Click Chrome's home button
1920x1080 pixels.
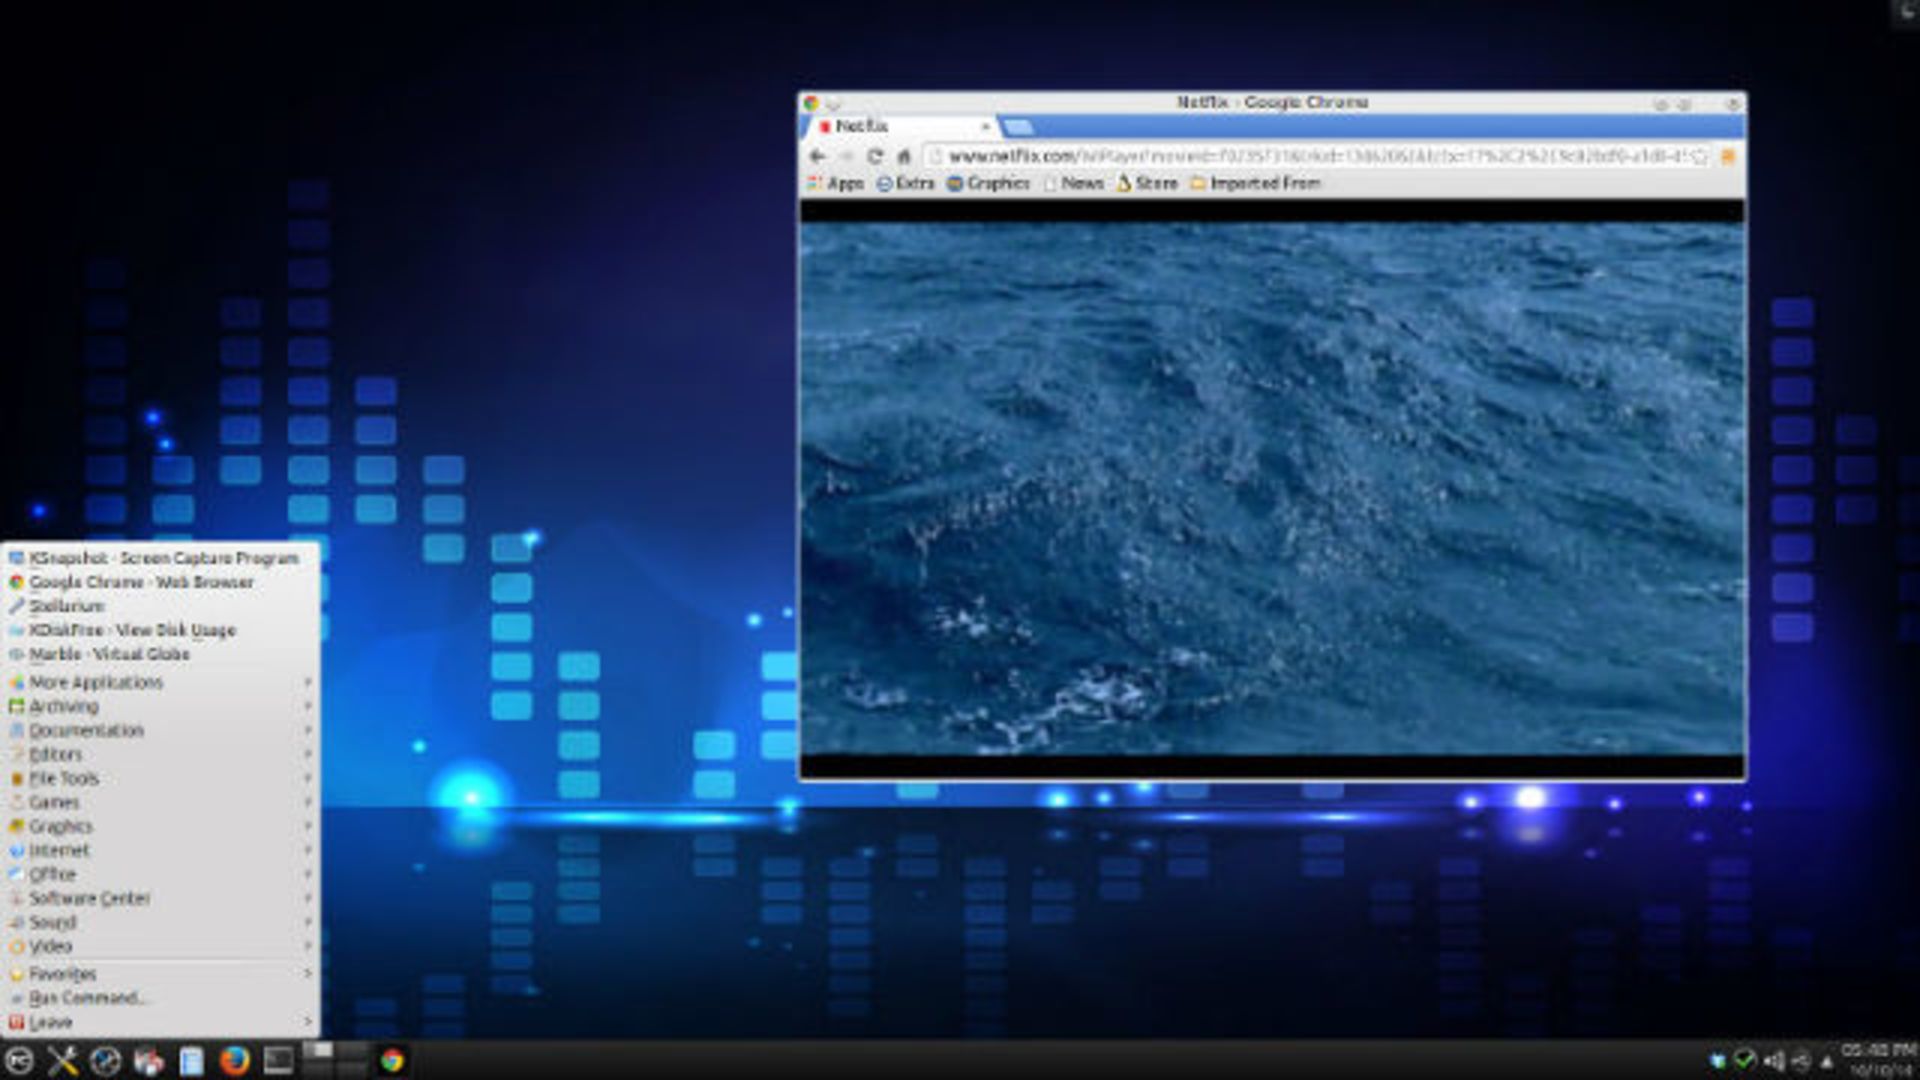pos(904,156)
